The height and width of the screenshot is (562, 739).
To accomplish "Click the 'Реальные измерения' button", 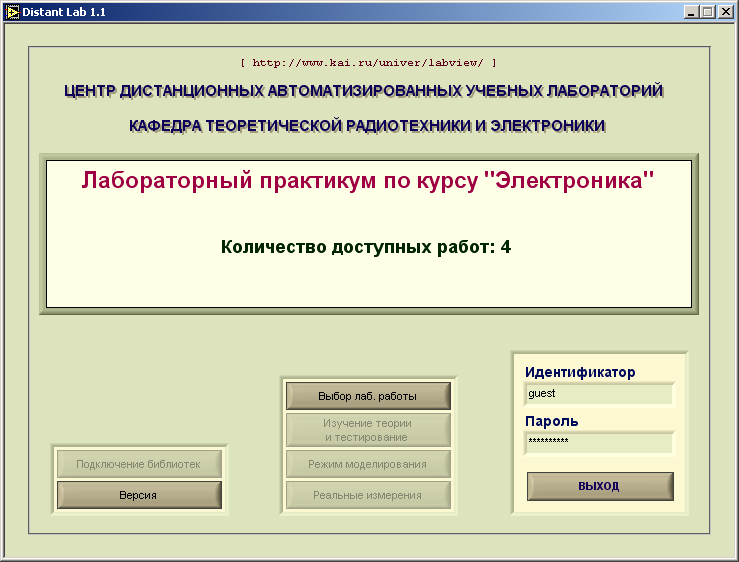I will [x=368, y=495].
